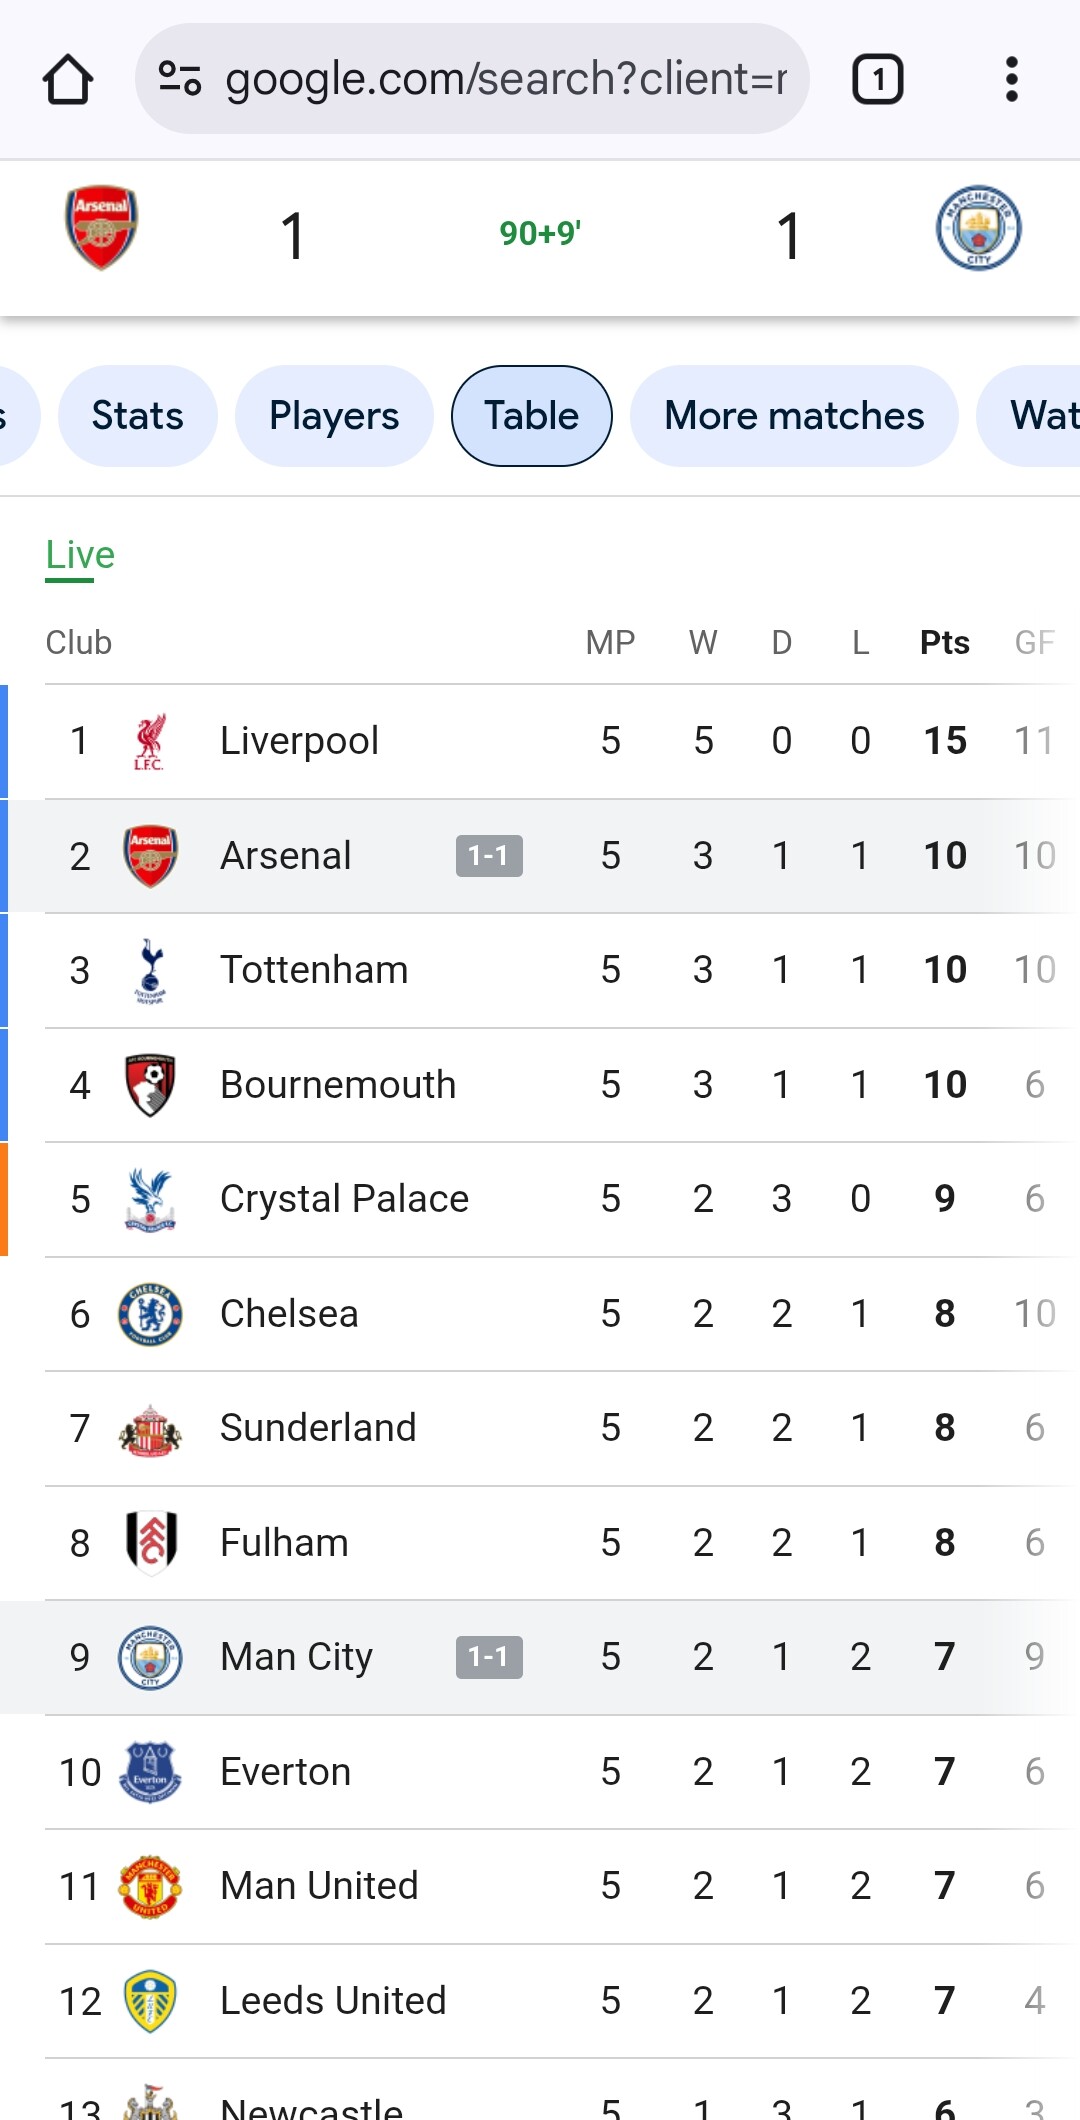Image resolution: width=1080 pixels, height=2120 pixels.
Task: Switch to the Stats tab
Action: click(138, 416)
